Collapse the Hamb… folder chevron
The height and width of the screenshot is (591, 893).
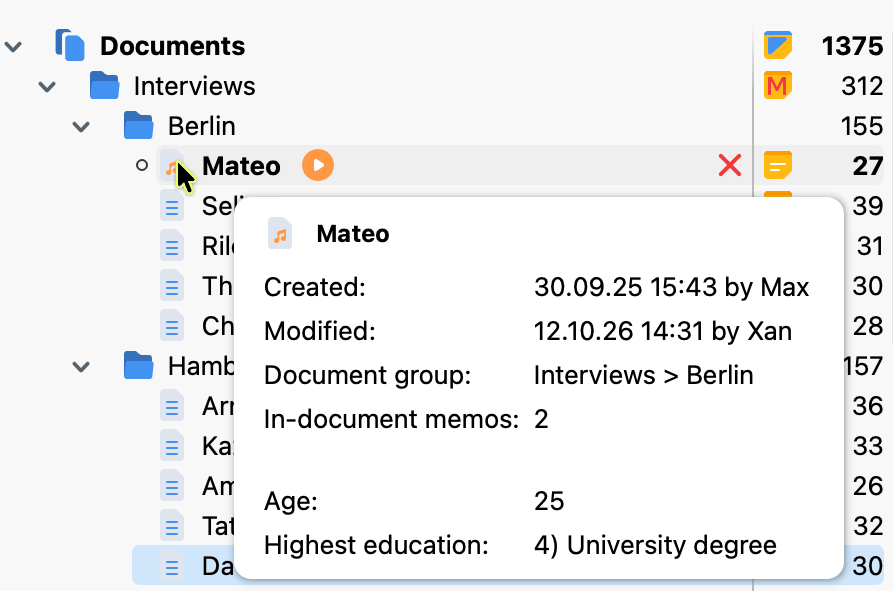(x=81, y=367)
